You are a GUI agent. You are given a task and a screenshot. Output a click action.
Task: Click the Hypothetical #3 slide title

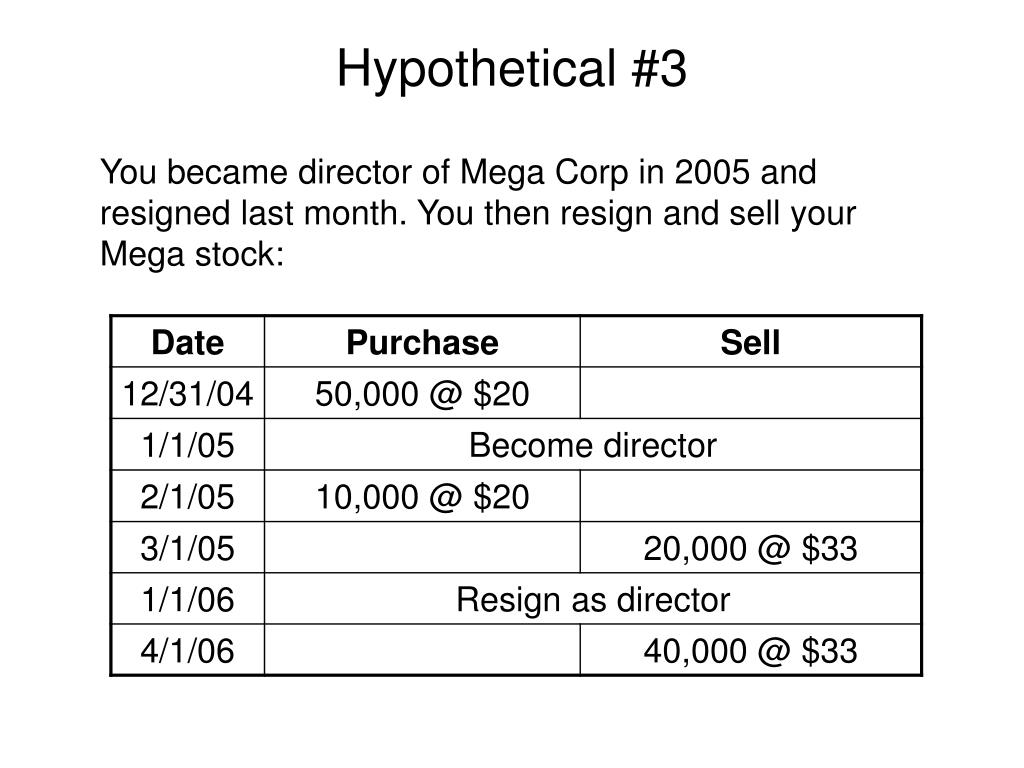pyautogui.click(x=511, y=69)
